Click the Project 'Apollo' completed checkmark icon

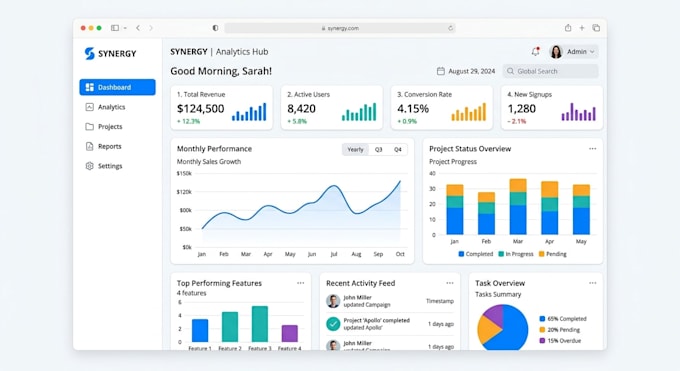[x=333, y=324]
